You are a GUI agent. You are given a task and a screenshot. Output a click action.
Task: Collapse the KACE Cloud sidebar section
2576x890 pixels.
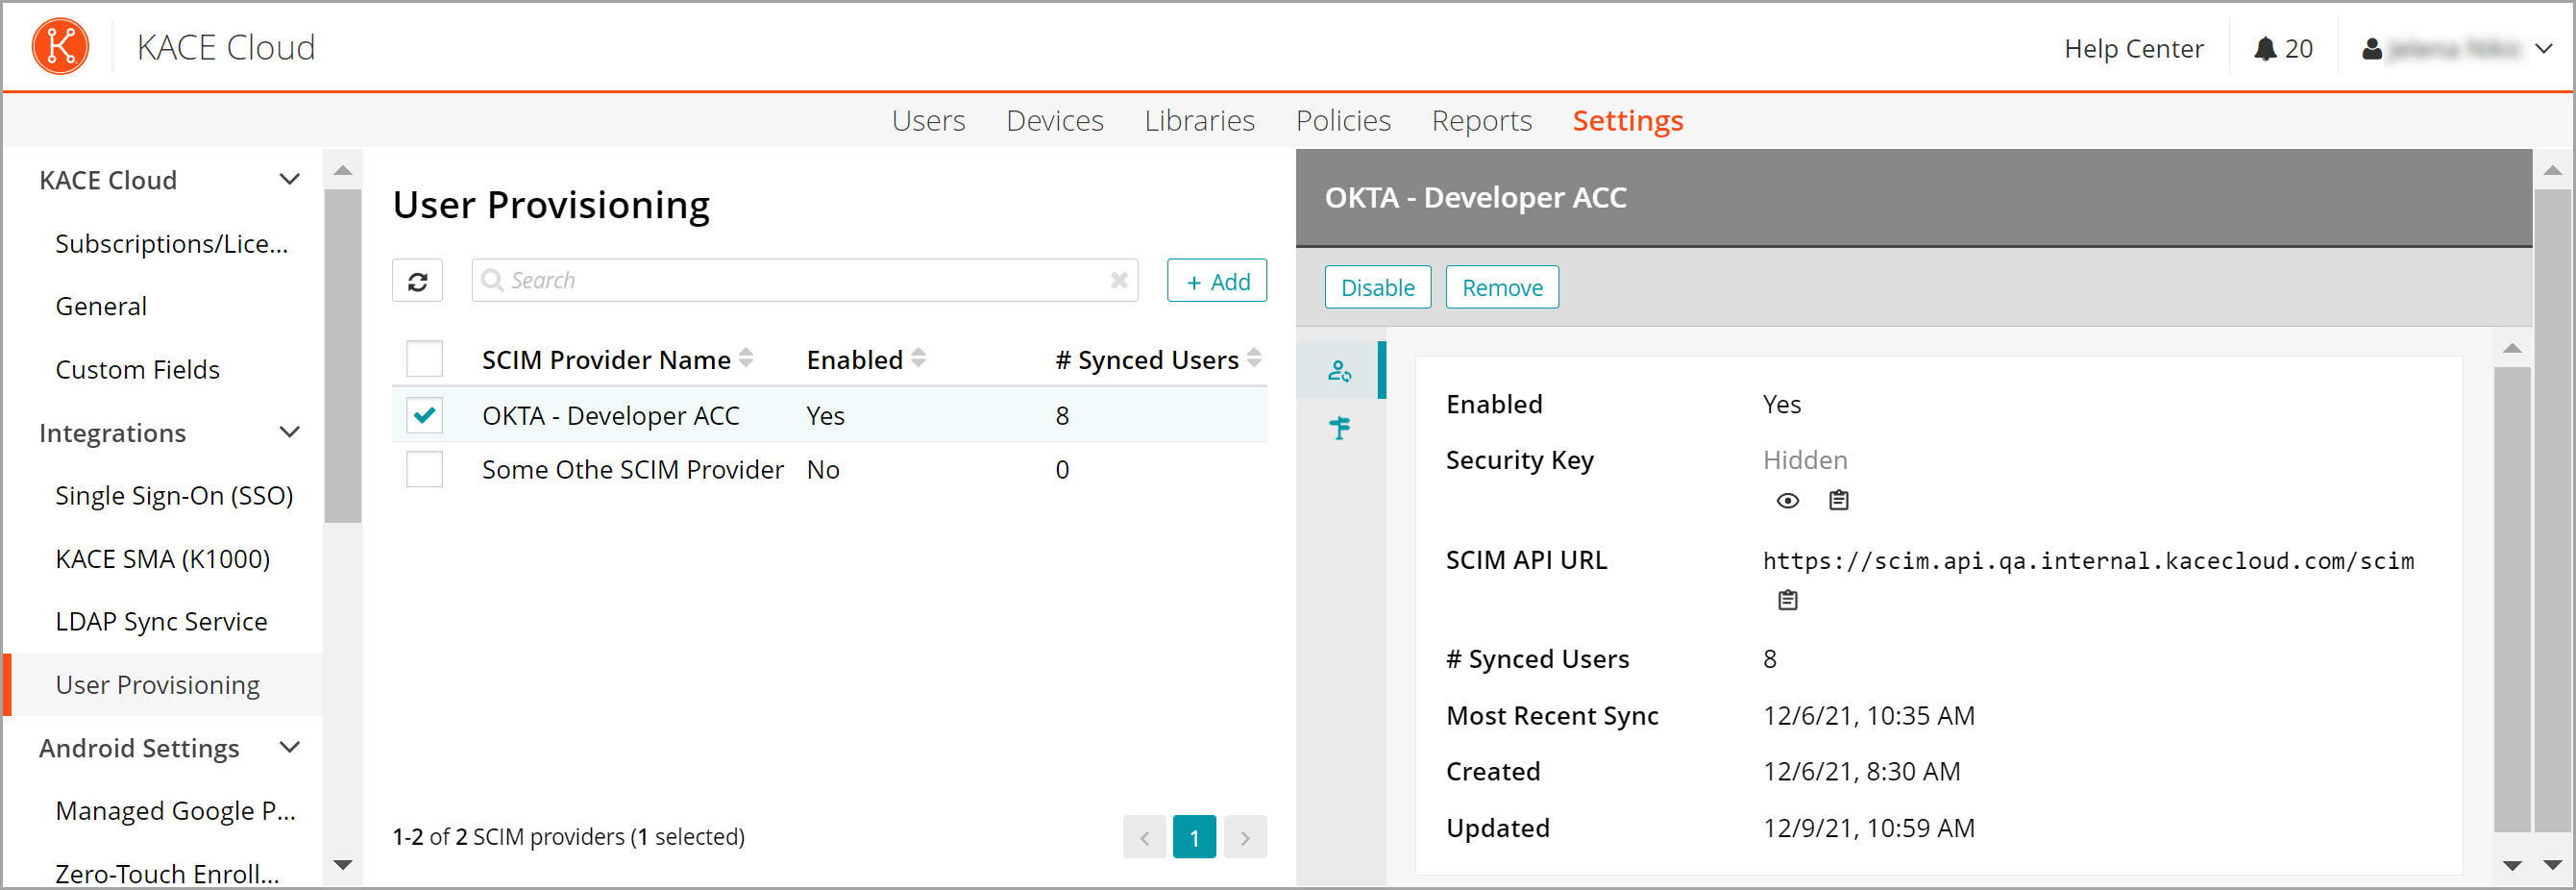pos(290,180)
